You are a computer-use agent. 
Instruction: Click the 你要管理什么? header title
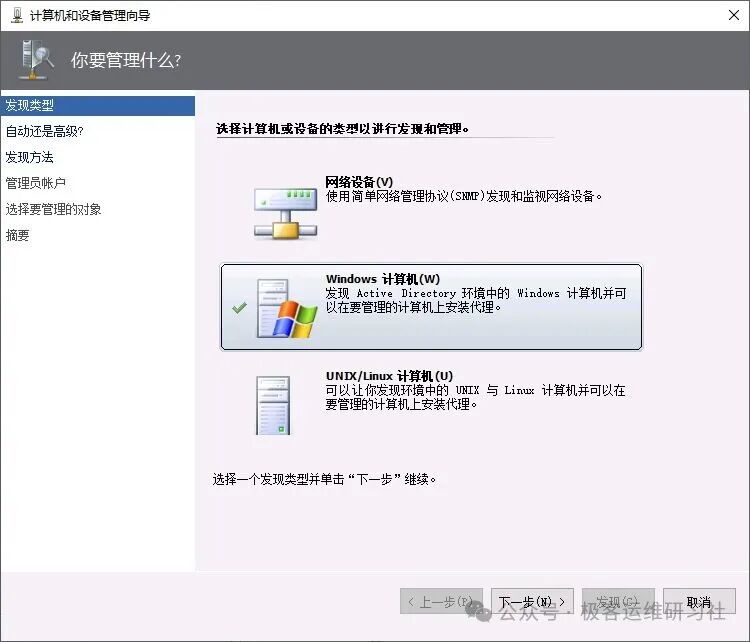coord(126,60)
